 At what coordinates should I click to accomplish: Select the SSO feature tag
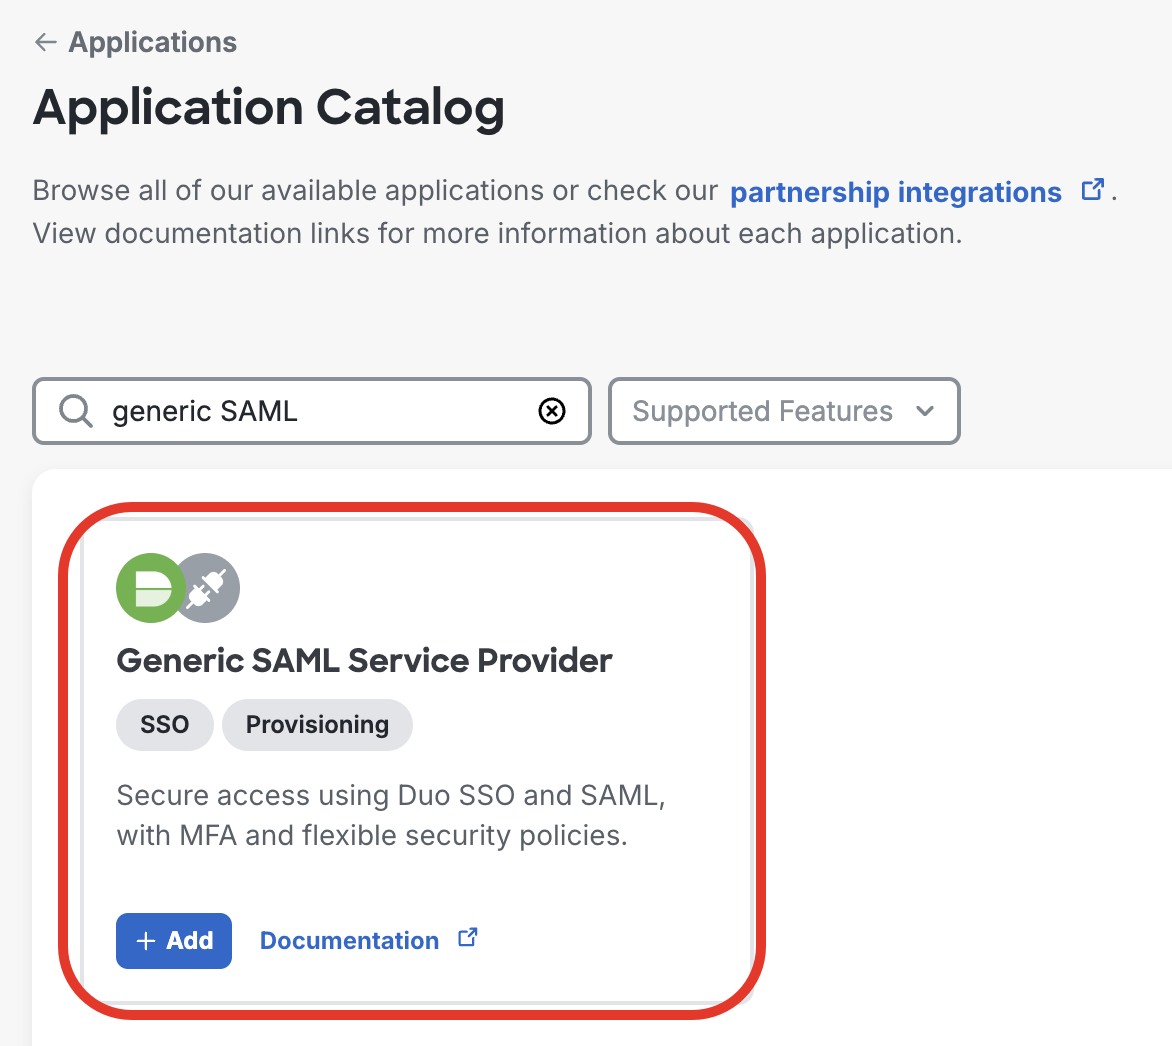(x=164, y=724)
